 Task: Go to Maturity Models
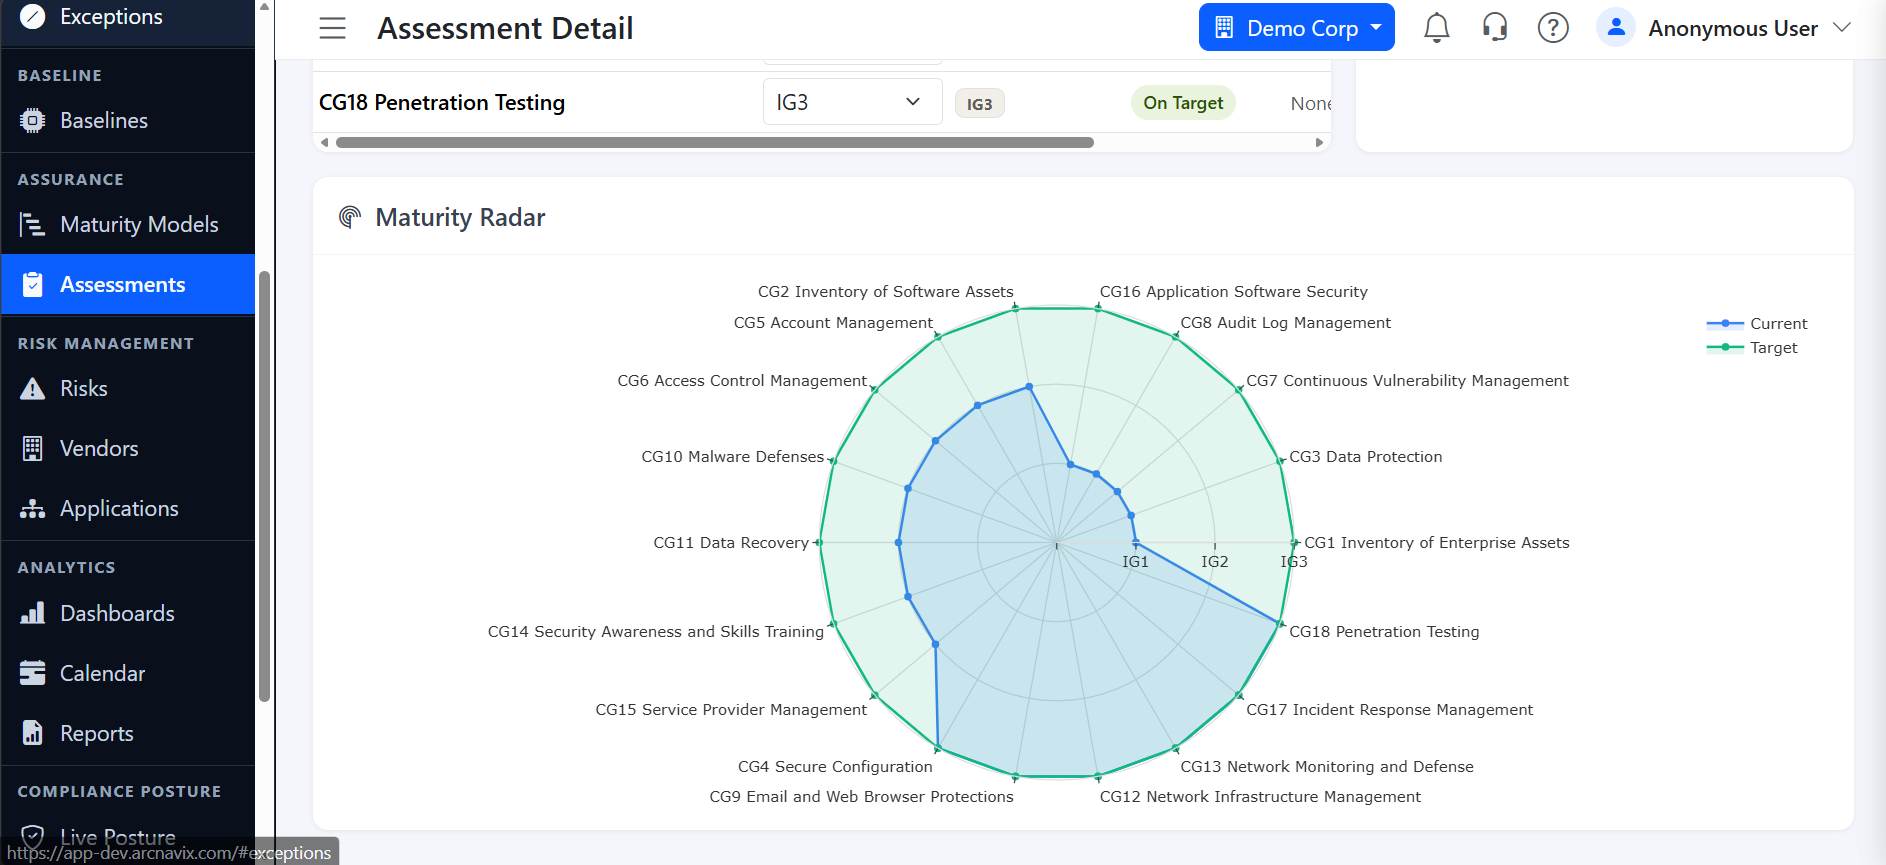(x=127, y=225)
